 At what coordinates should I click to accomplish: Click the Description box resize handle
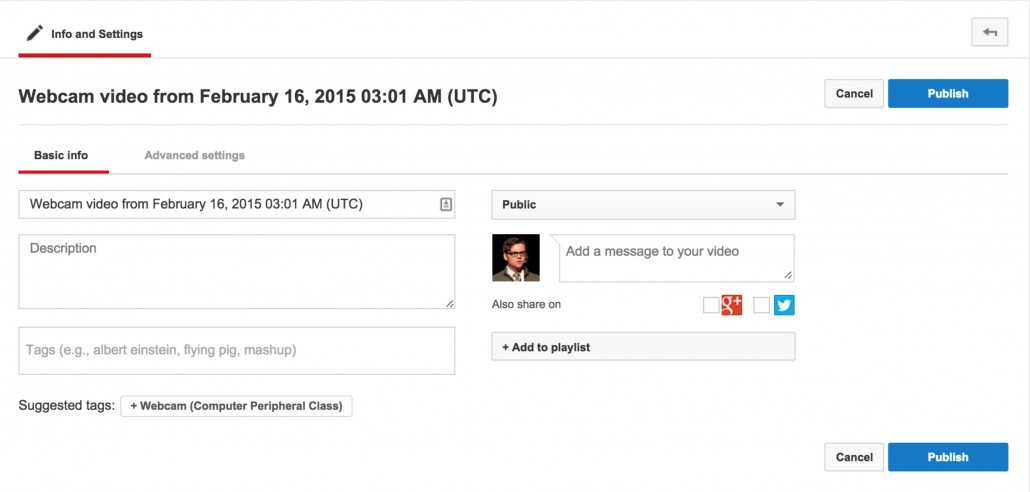(449, 303)
